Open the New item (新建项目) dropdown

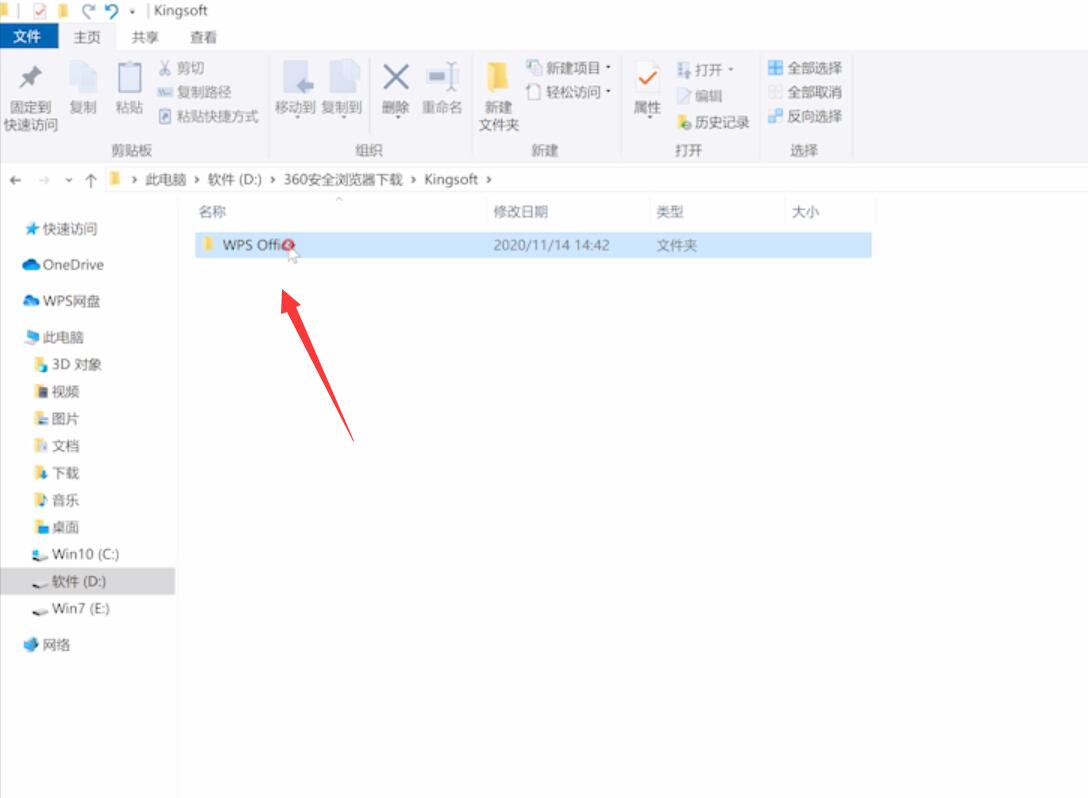[x=569, y=68]
